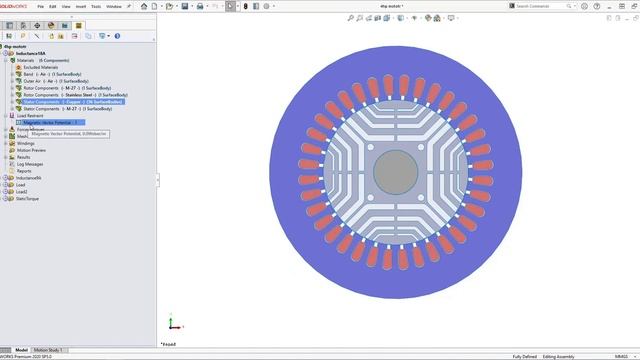Image resolution: width=640 pixels, height=360 pixels.
Task: Collapse the Inductance18A study node
Action: click(x=5, y=53)
